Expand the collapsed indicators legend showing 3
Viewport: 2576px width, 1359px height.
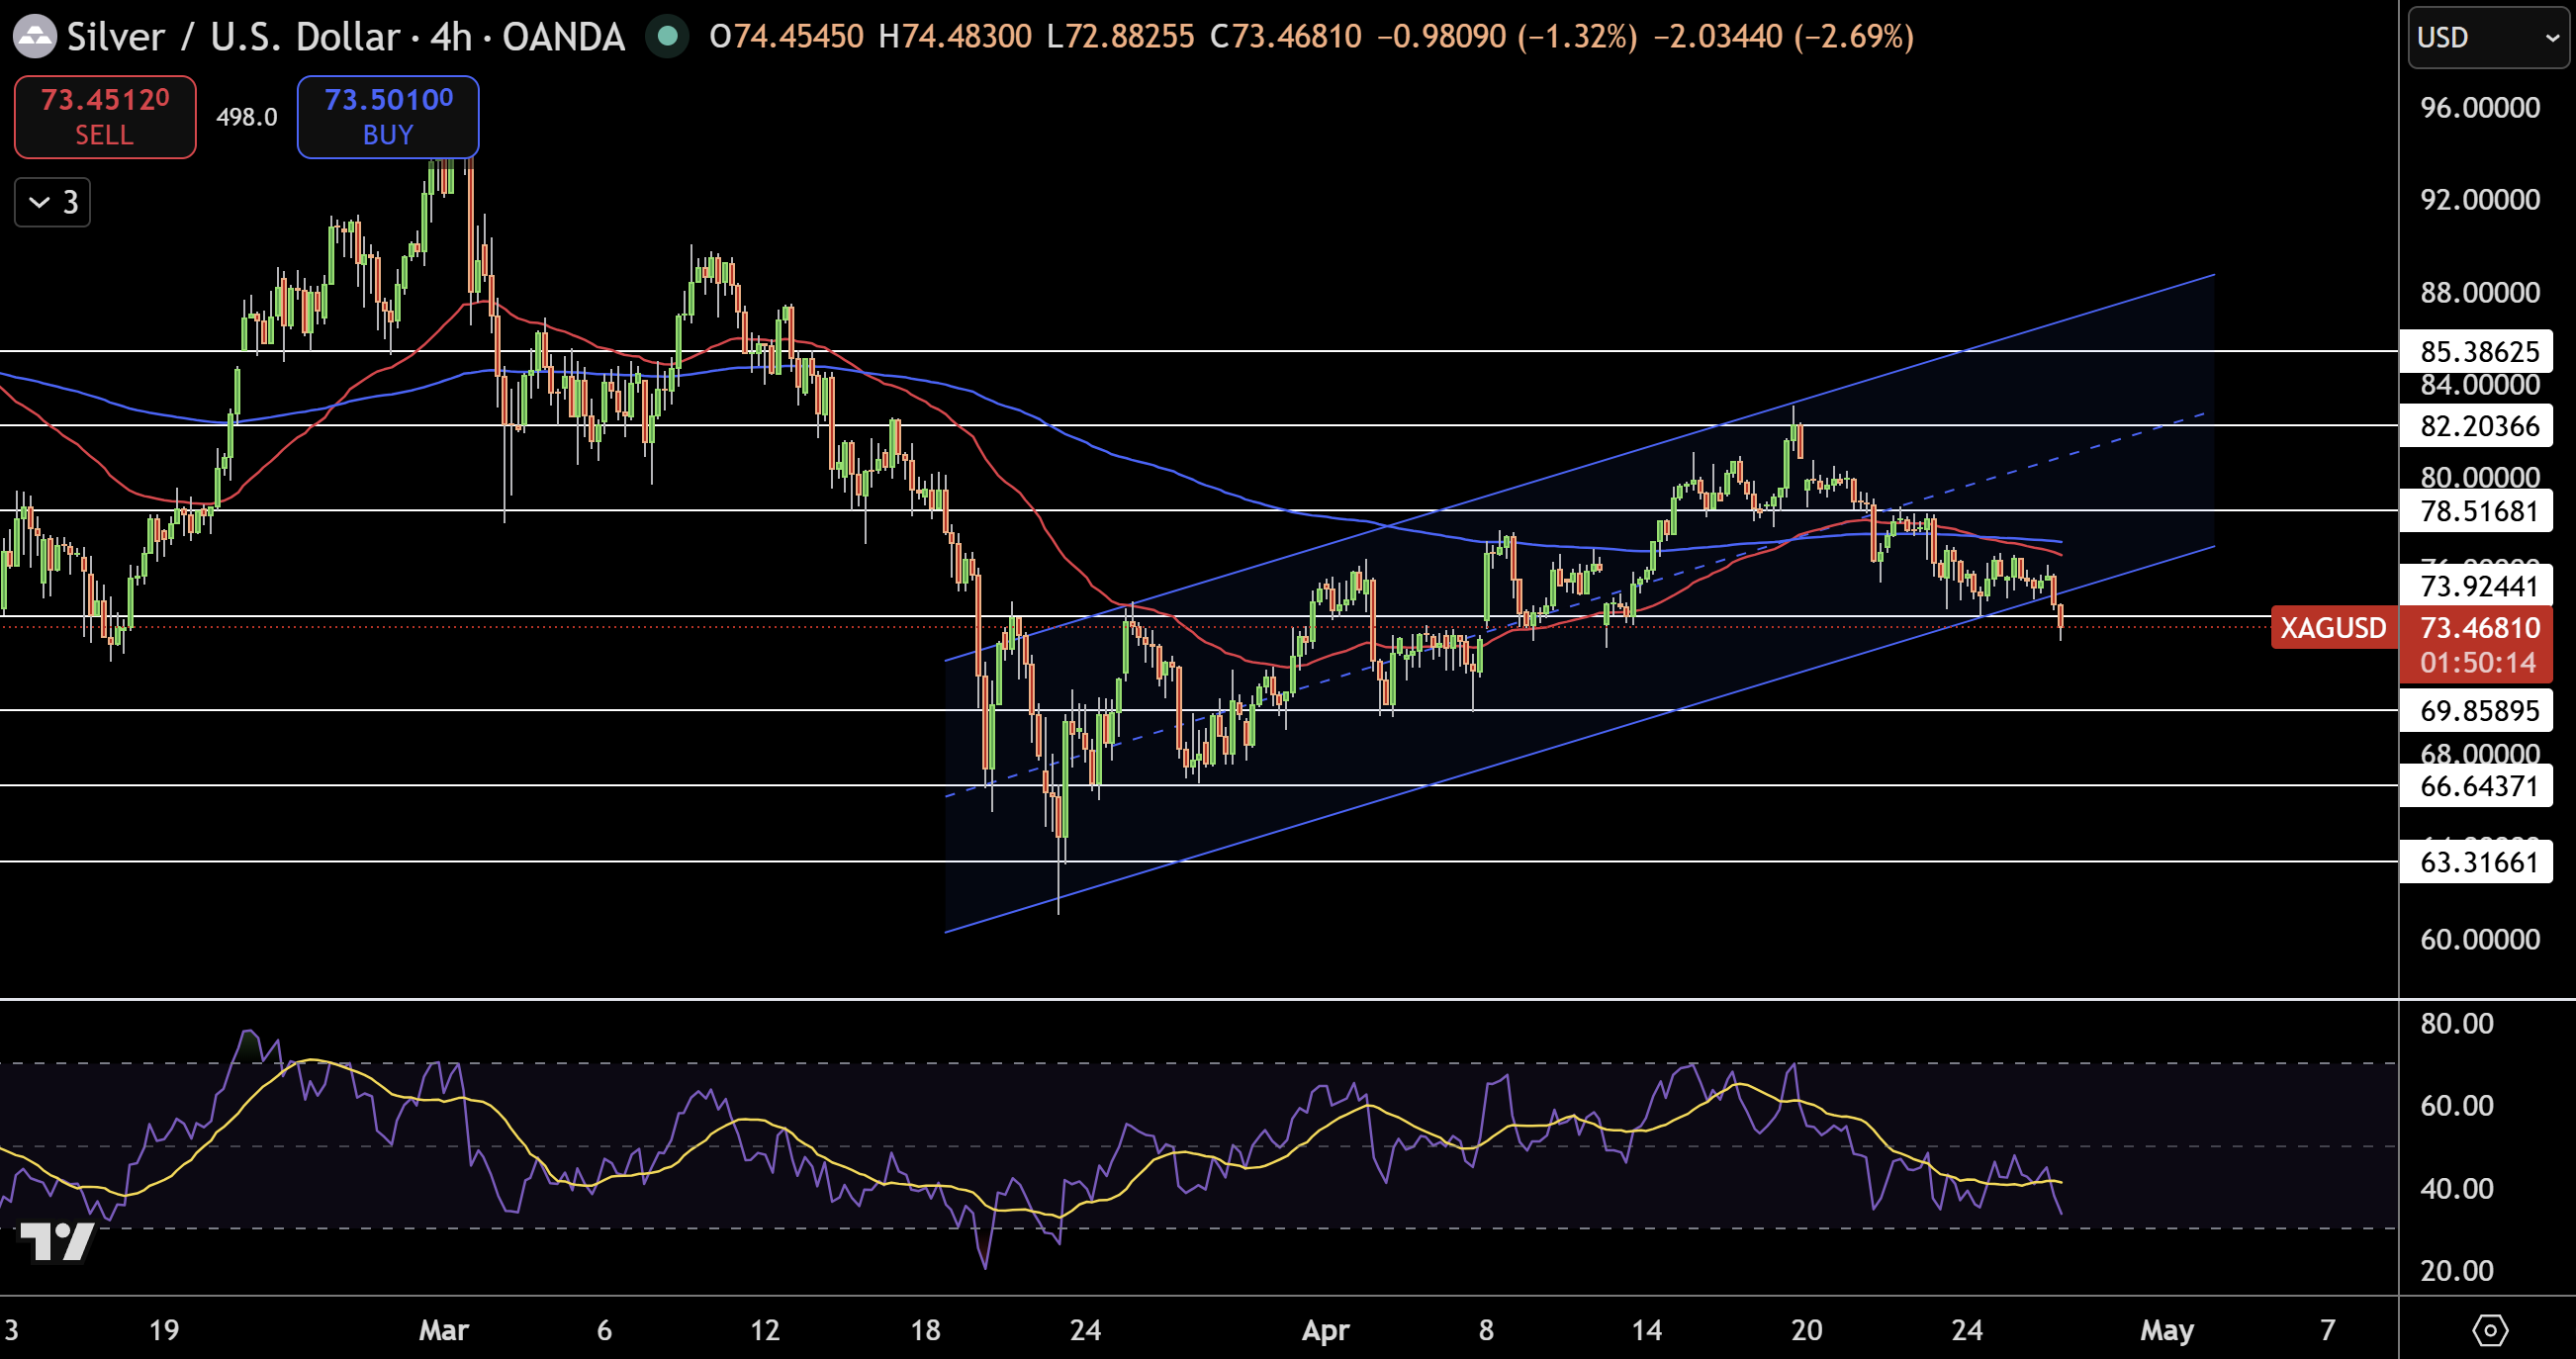coord(53,203)
